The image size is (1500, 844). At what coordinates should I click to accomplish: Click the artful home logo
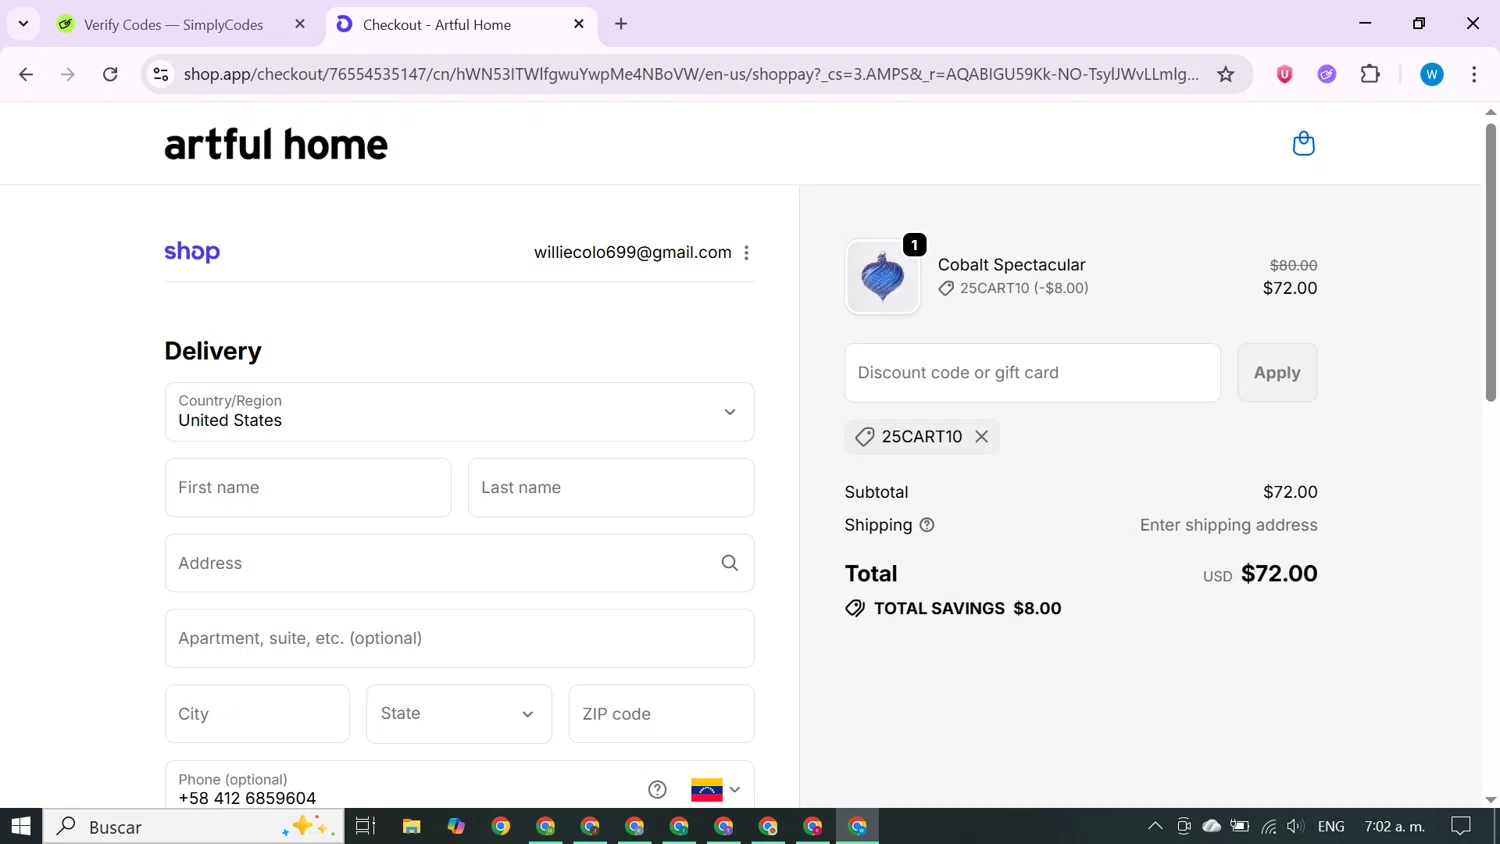tap(276, 145)
